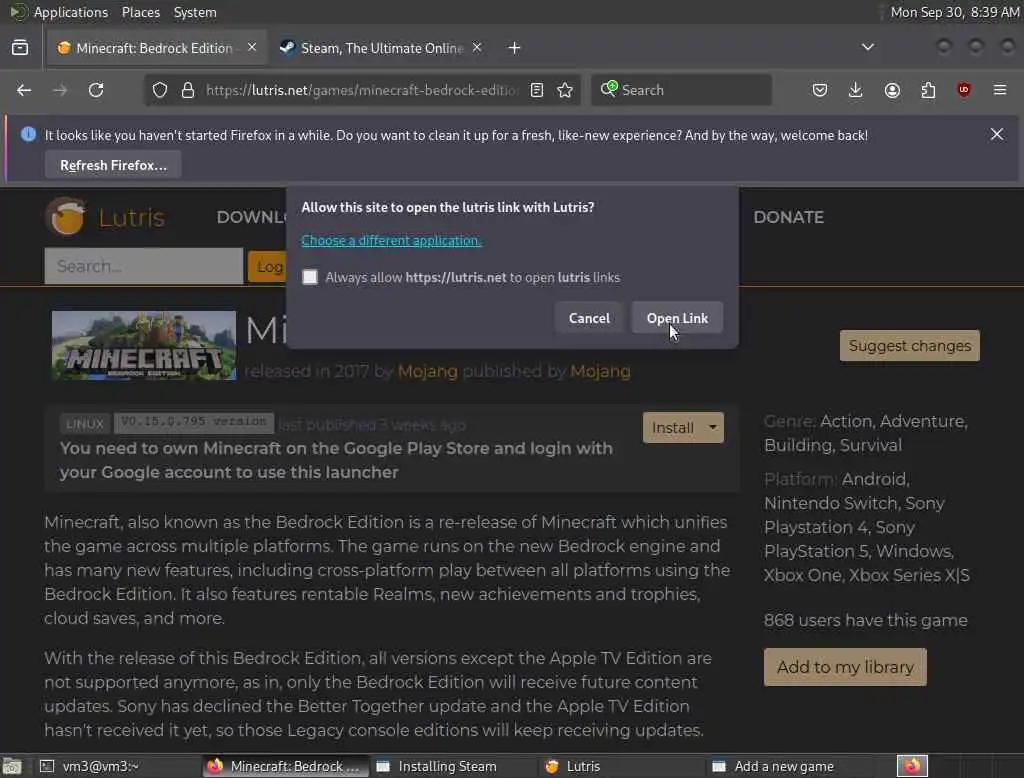Click the Install button
The image size is (1024, 778).
(x=673, y=427)
